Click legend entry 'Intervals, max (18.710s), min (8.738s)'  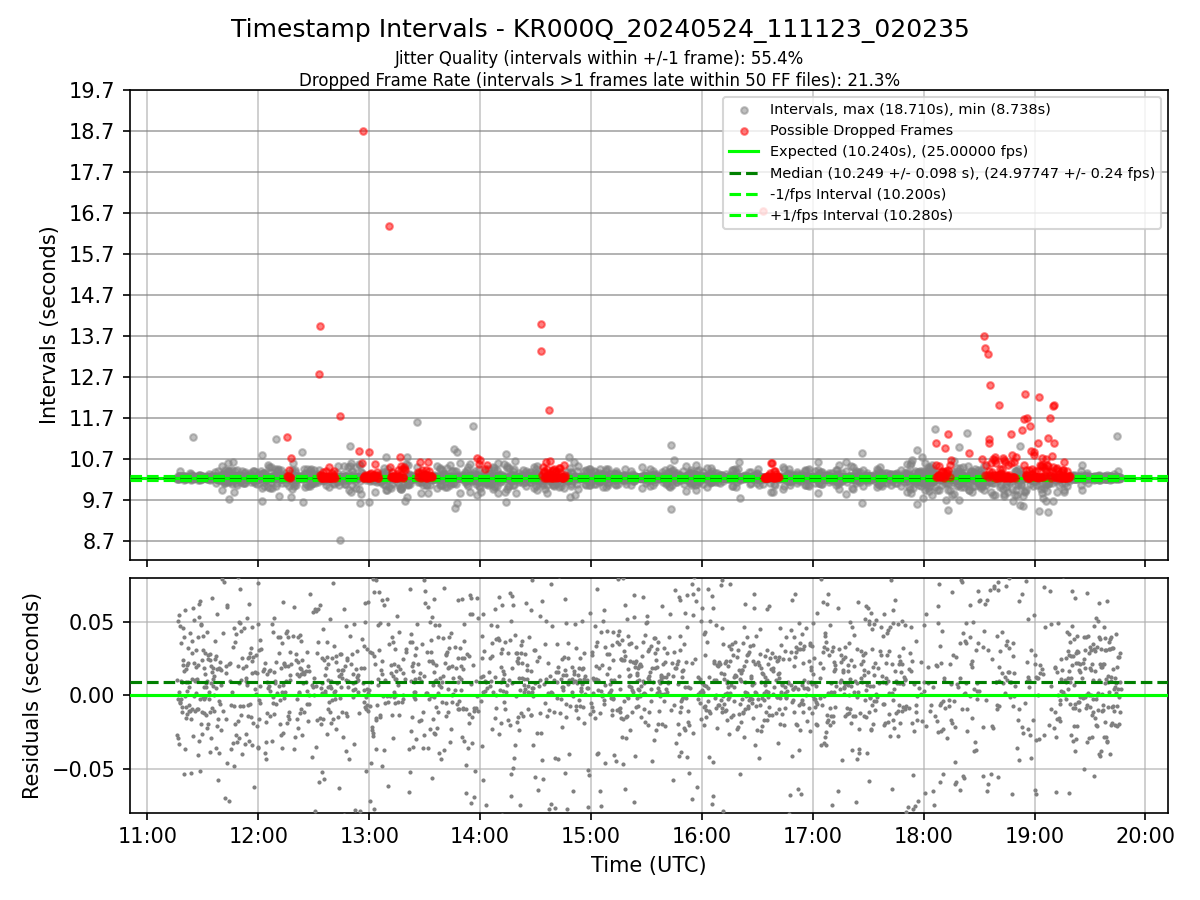(x=910, y=108)
